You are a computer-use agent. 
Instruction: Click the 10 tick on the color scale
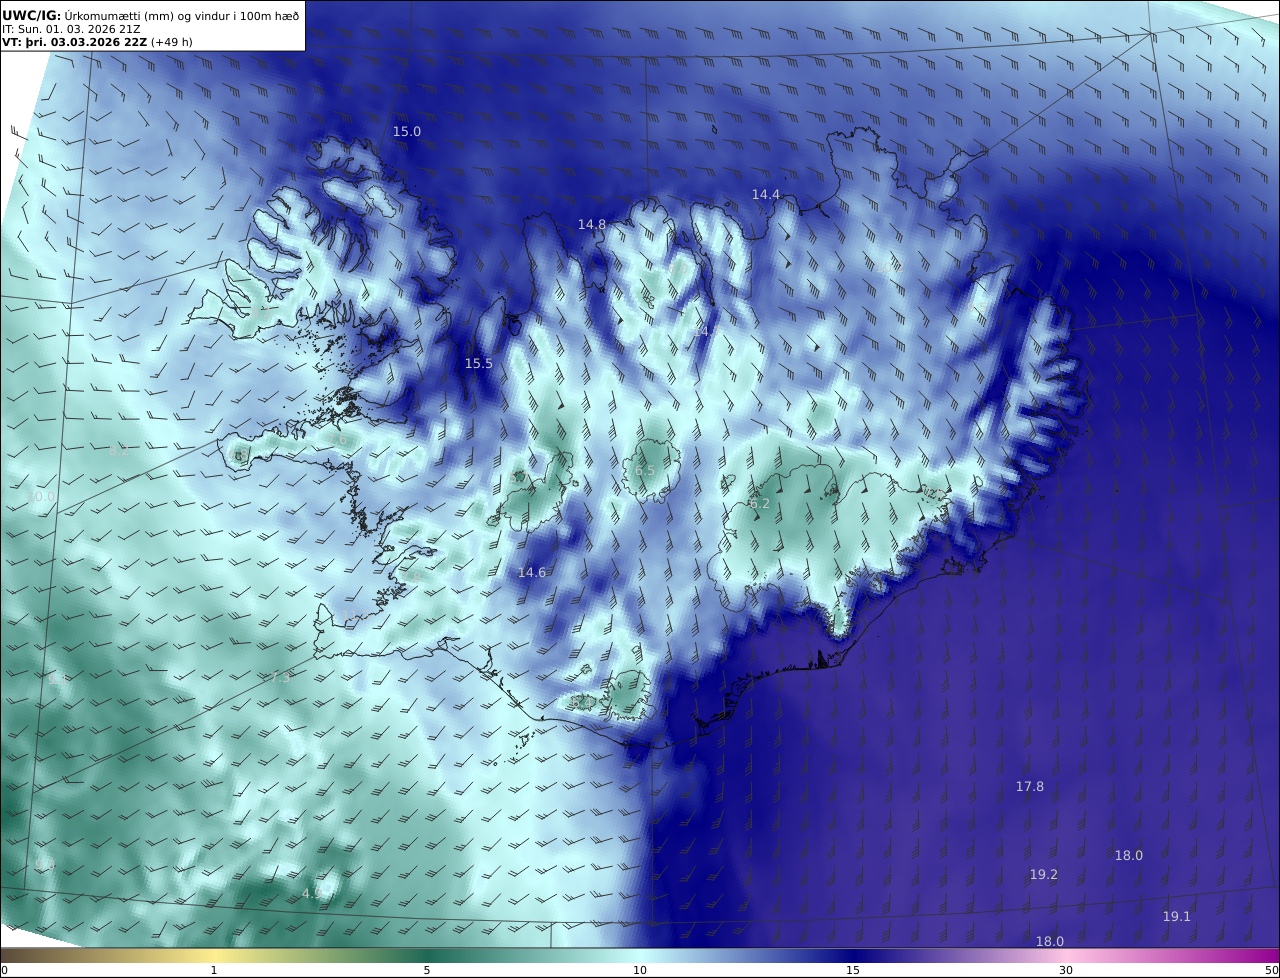[640, 970]
